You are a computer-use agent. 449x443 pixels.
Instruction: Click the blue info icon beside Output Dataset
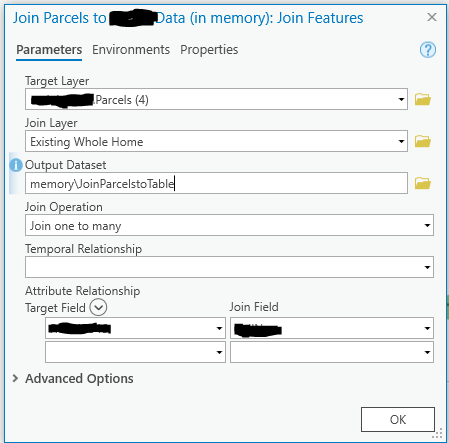pos(16,165)
